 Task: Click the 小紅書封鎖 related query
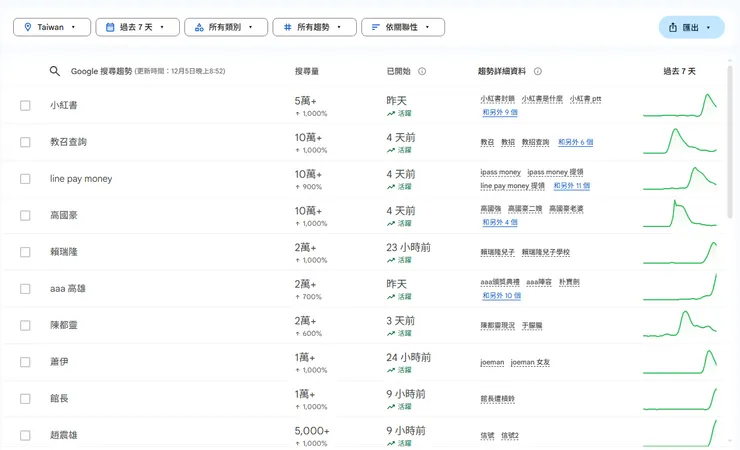click(x=497, y=99)
